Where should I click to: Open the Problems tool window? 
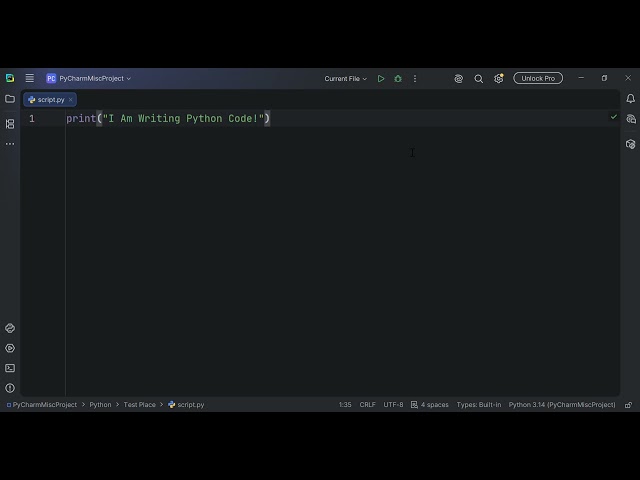click(10, 388)
